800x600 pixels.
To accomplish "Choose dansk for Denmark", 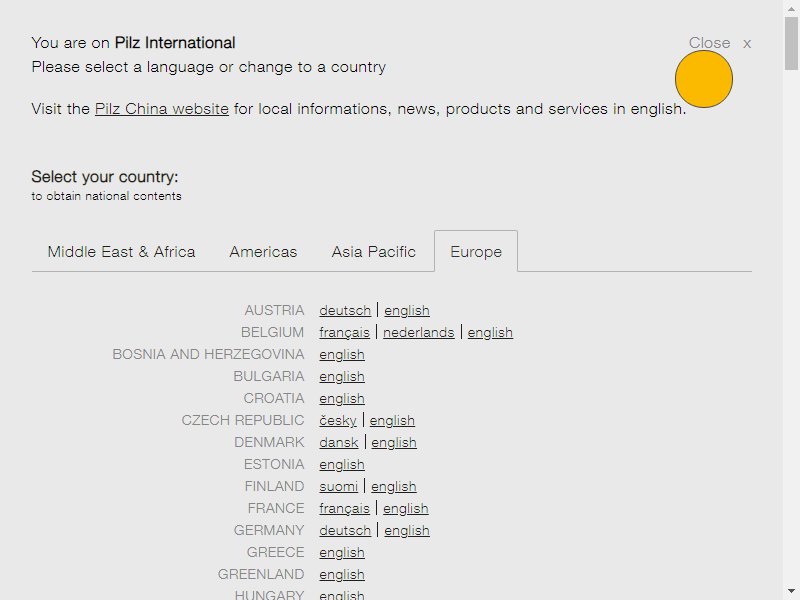I will coord(339,442).
